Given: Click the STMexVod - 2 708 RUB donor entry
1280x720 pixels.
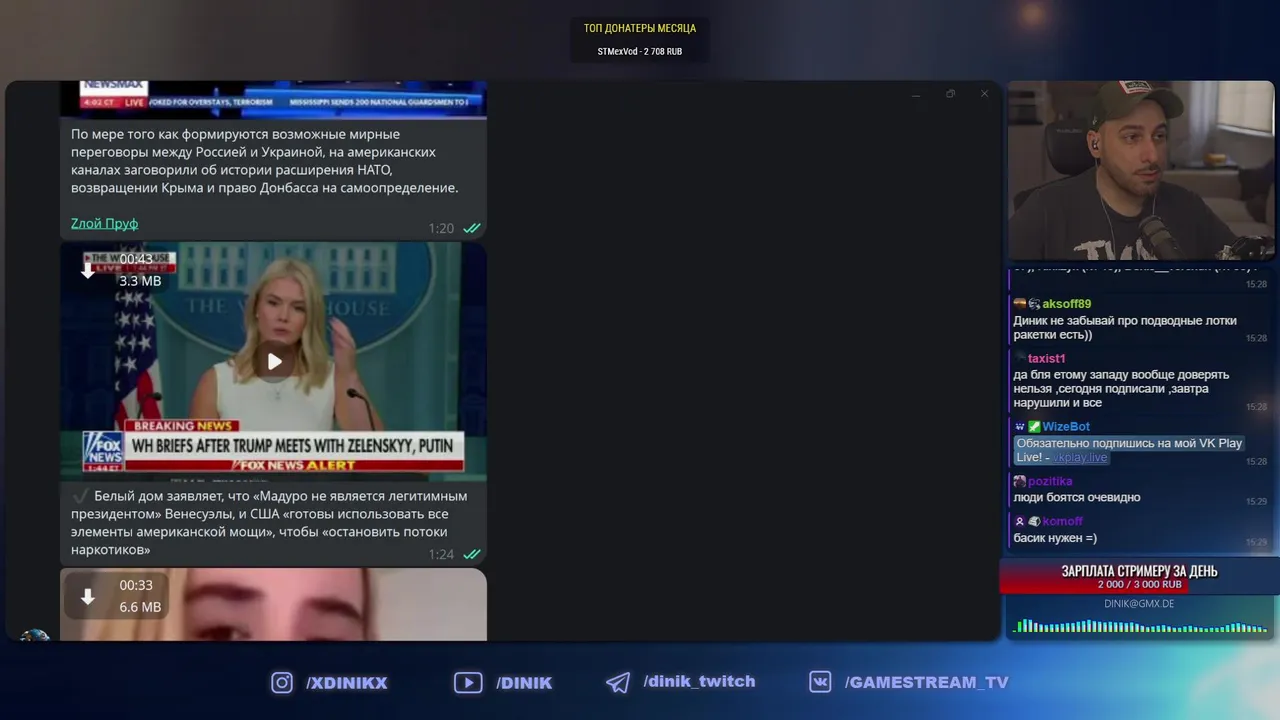Looking at the screenshot, I should (x=640, y=51).
